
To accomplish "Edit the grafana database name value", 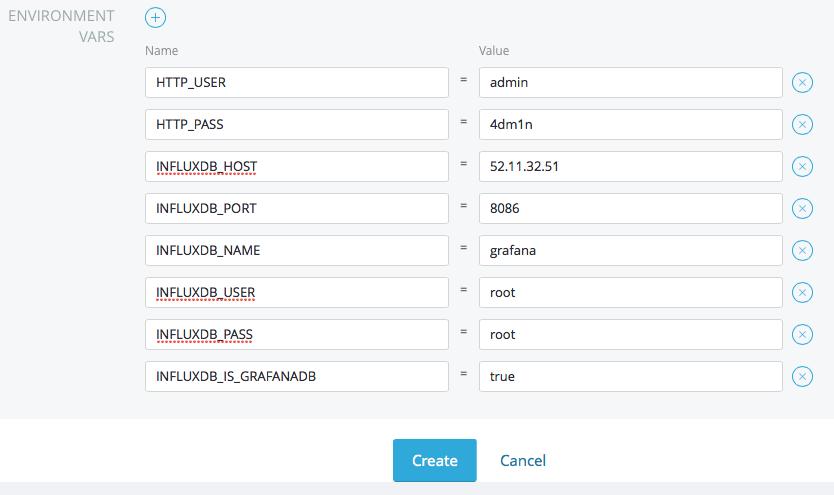I will point(630,250).
